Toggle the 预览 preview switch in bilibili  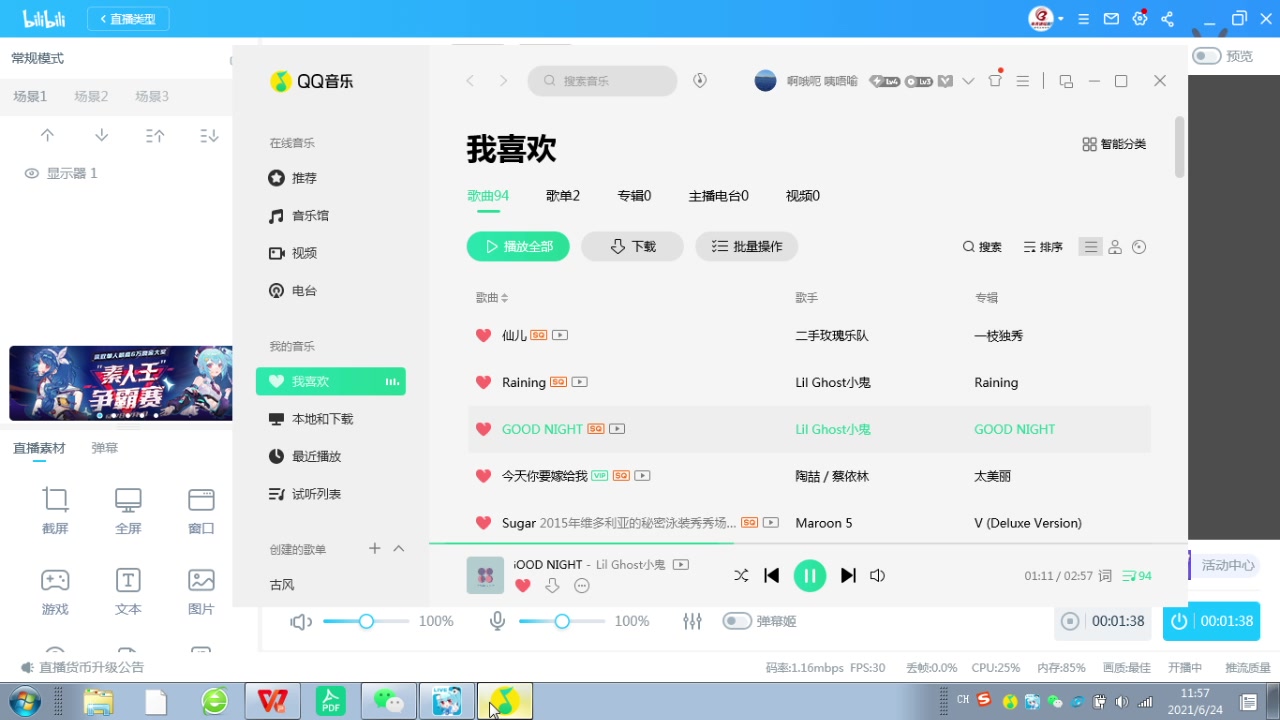pyautogui.click(x=1207, y=56)
